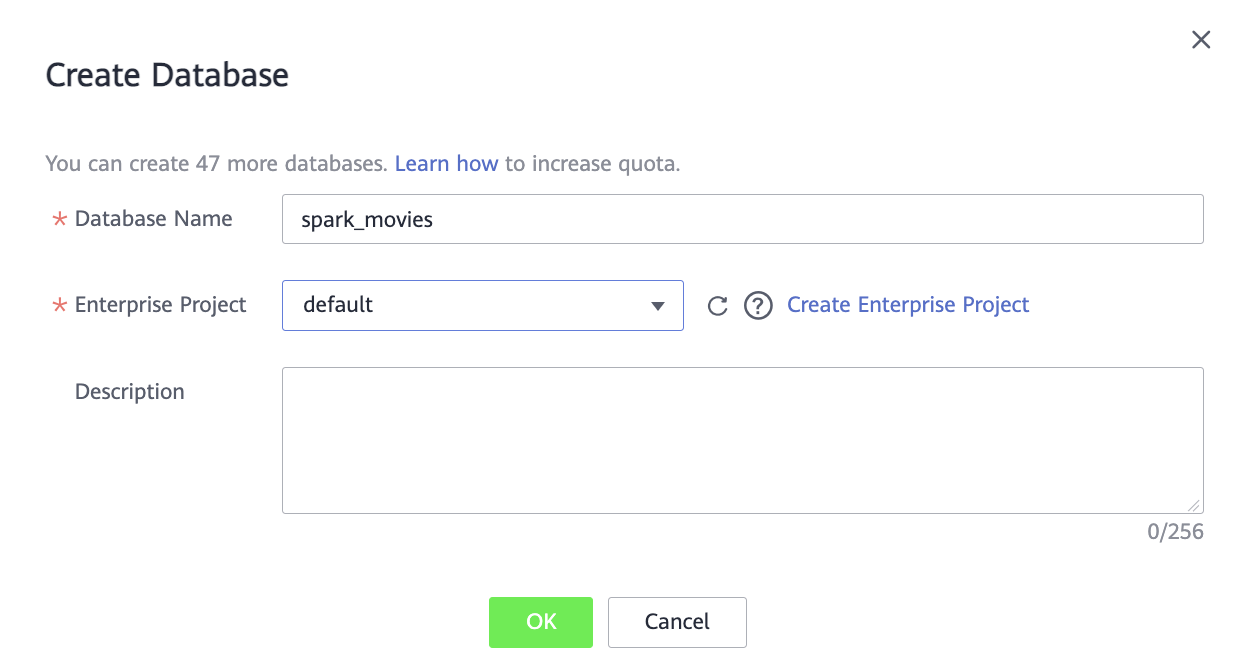Click the Database Name label
The image size is (1244, 672).
tap(153, 219)
